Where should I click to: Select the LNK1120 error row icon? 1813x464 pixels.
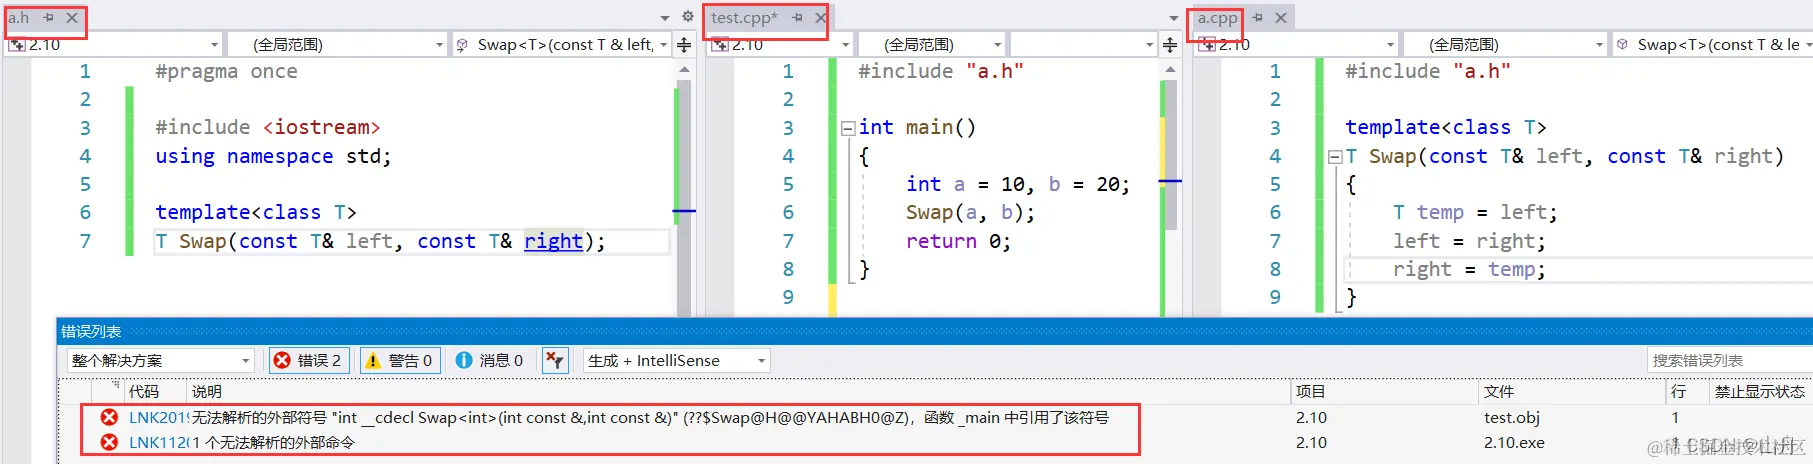(109, 442)
